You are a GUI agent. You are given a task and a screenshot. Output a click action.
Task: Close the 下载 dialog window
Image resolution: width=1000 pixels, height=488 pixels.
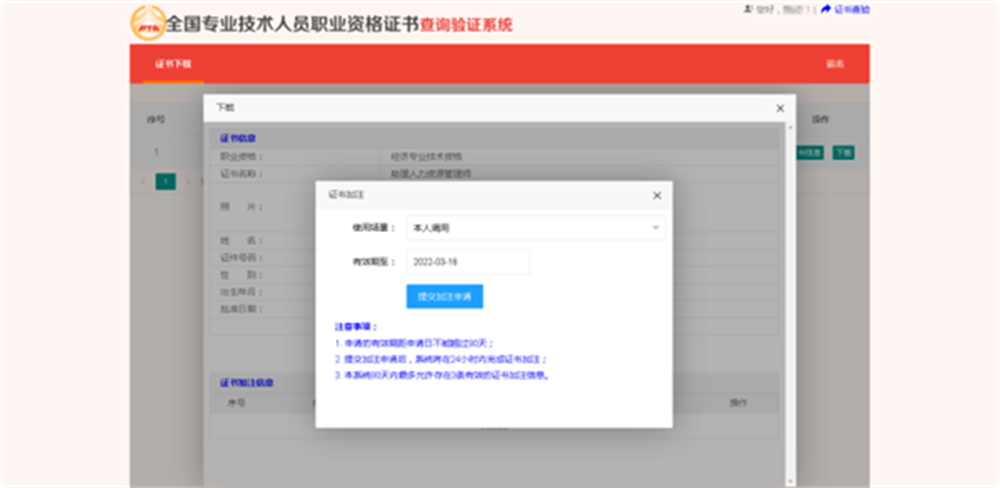click(780, 108)
